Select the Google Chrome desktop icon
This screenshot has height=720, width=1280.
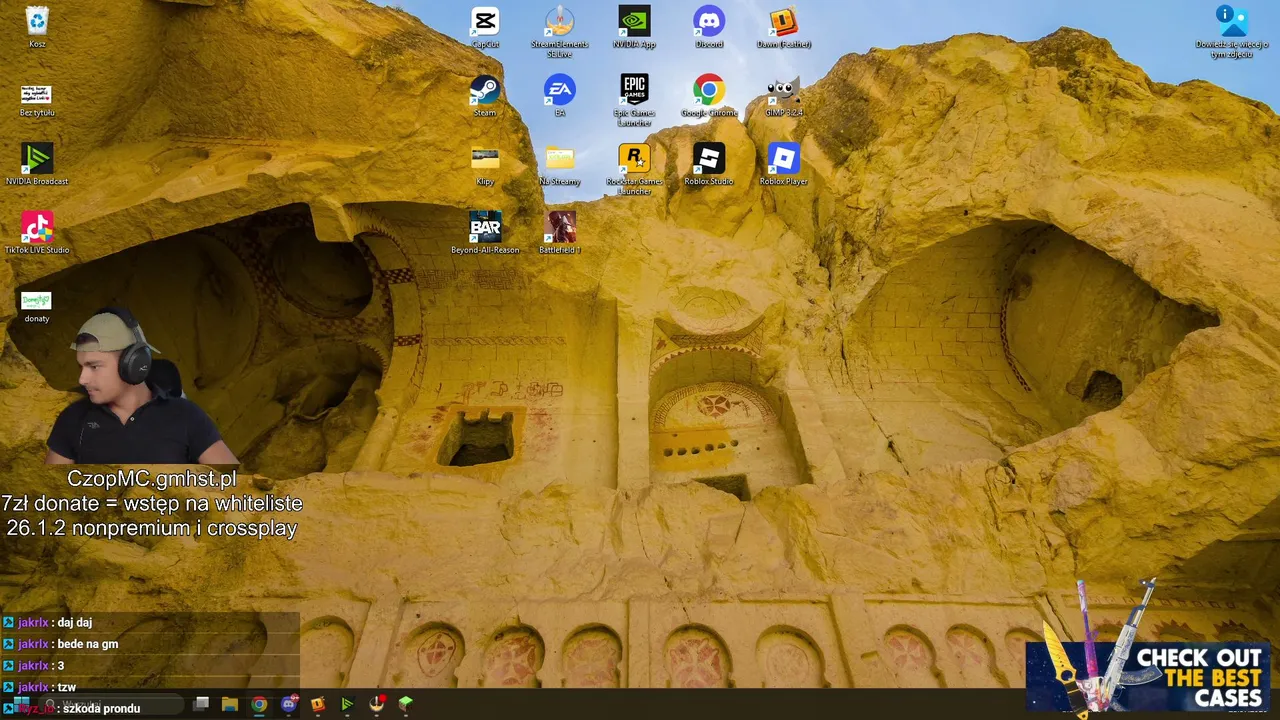(x=709, y=95)
